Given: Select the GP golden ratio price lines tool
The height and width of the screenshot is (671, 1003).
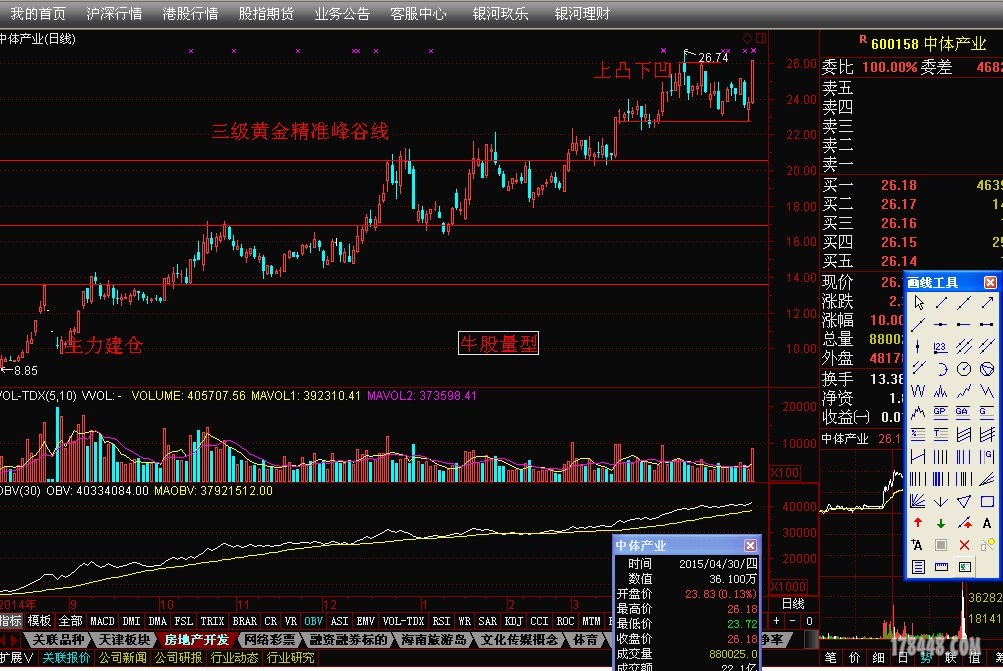Looking at the screenshot, I should pos(940,413).
